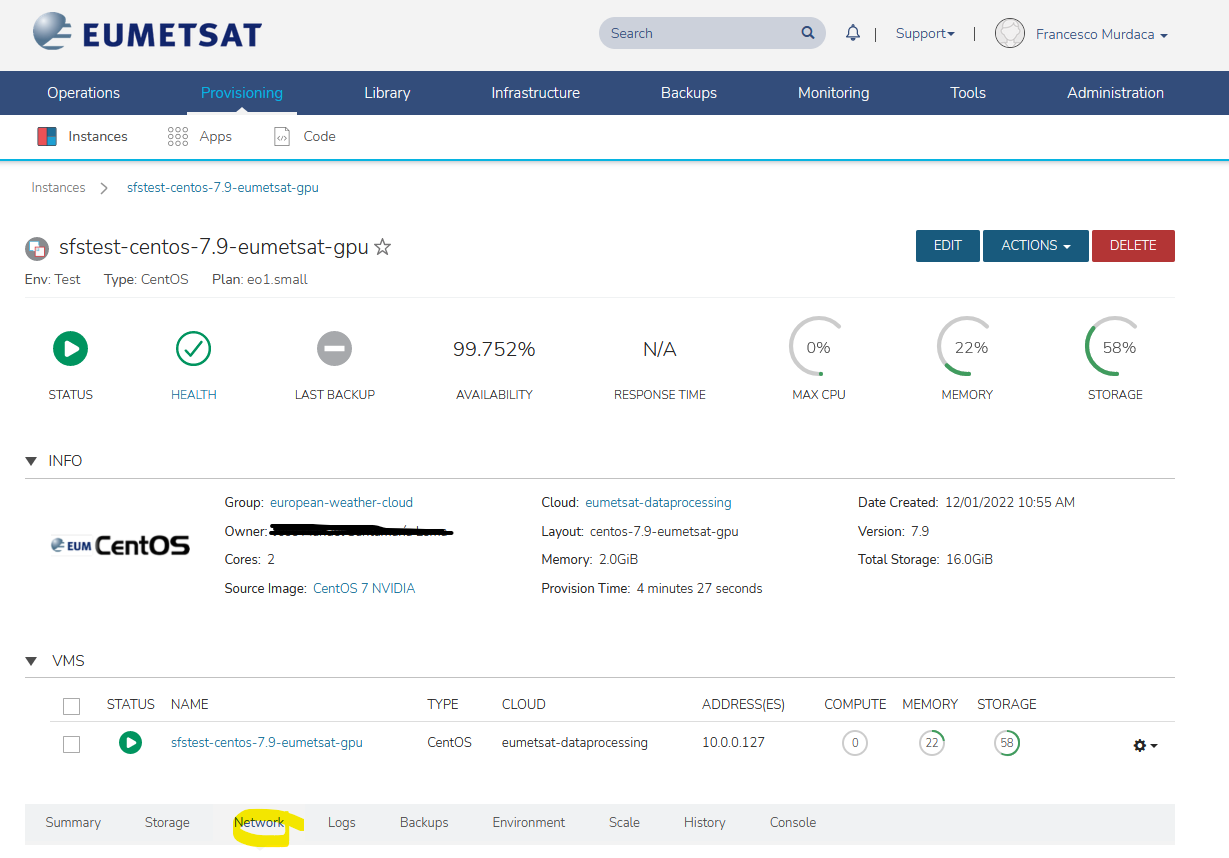
Task: Switch to the Backups tab below VMs
Action: pos(424,823)
